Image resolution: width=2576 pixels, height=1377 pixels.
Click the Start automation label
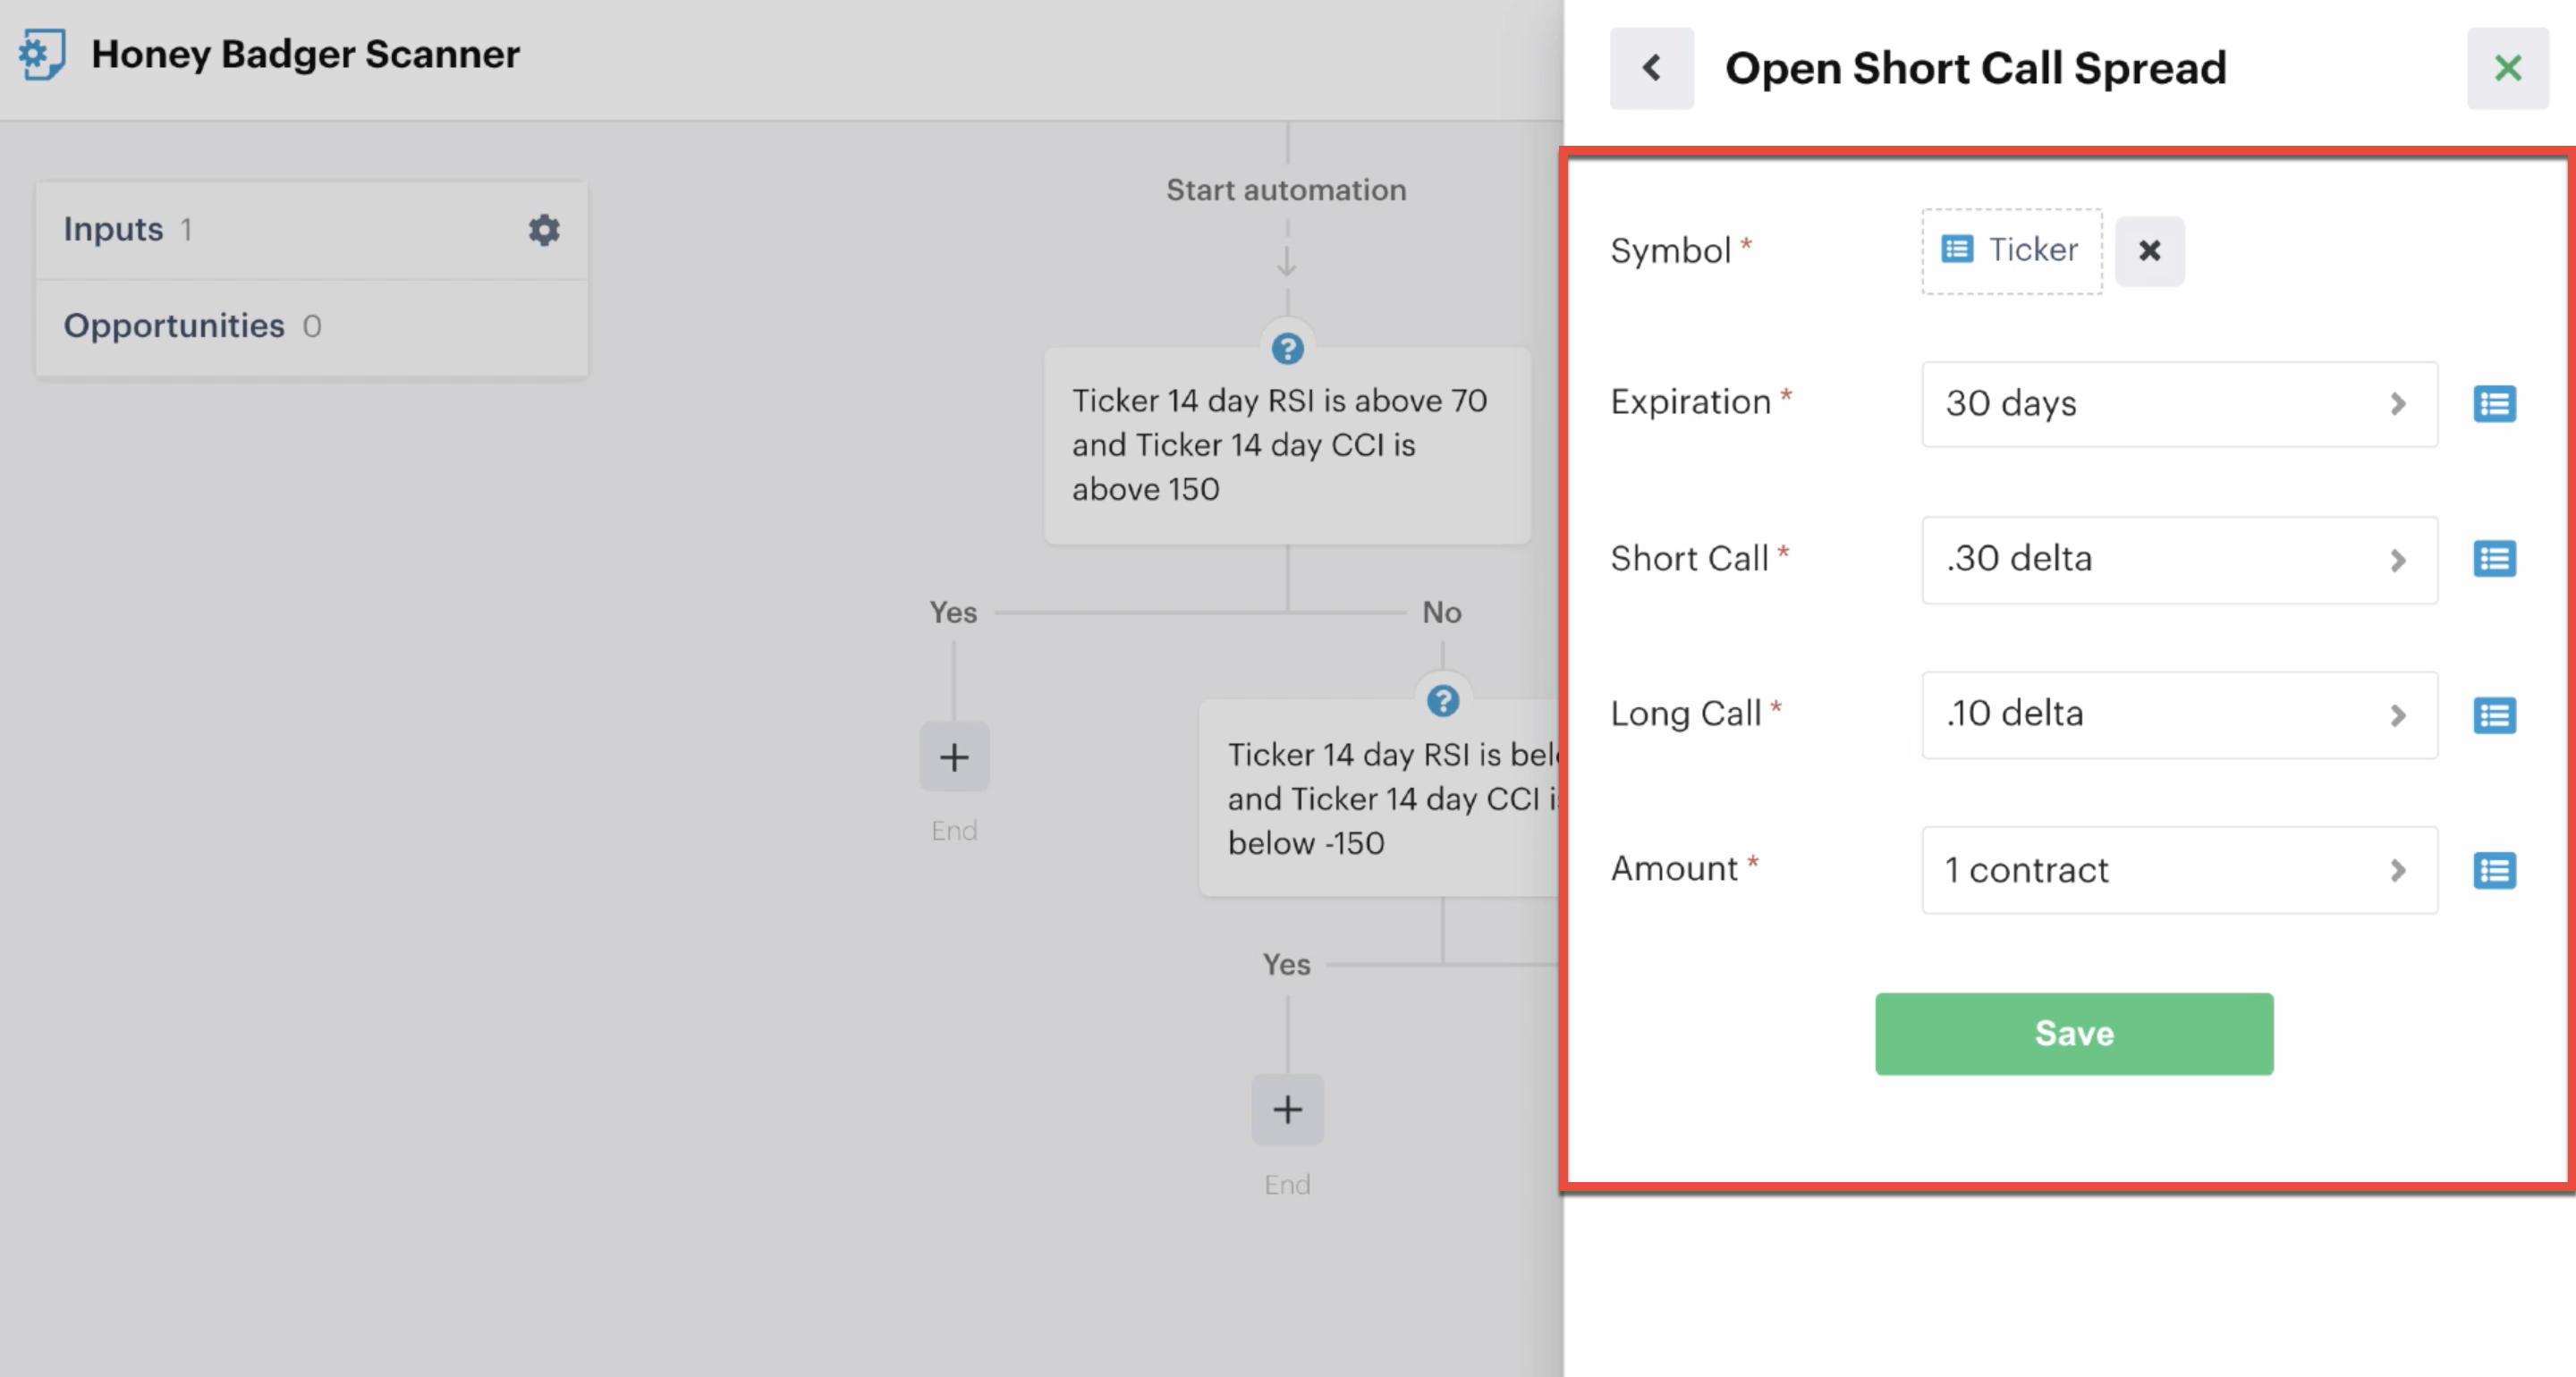click(1286, 190)
